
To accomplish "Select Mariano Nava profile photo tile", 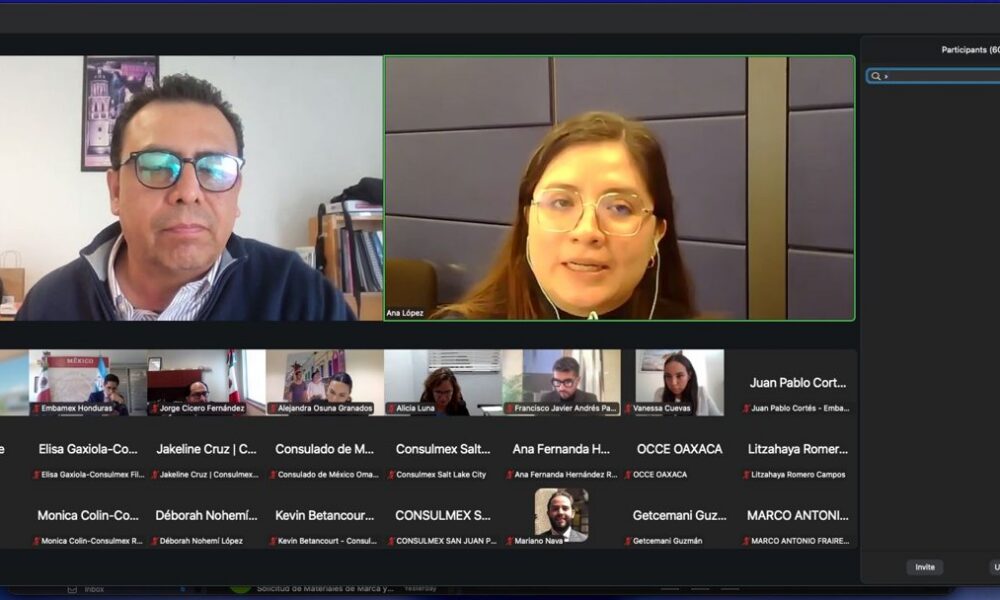I will (561, 515).
